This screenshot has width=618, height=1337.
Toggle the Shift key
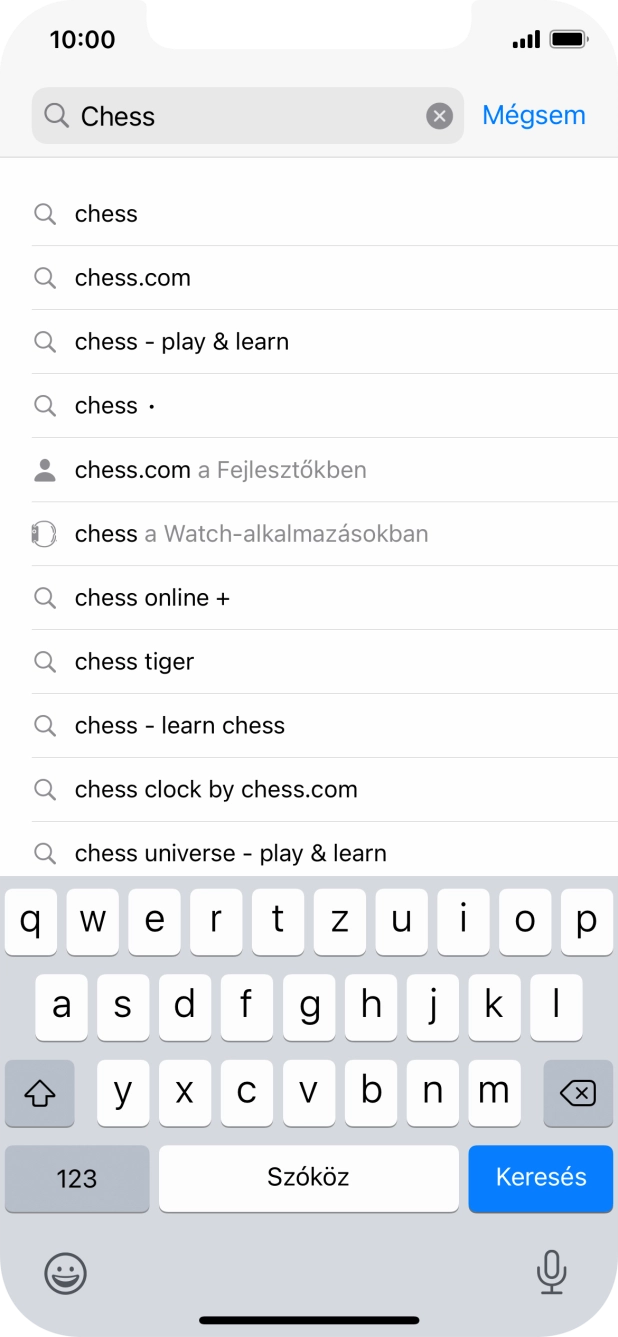39,1093
